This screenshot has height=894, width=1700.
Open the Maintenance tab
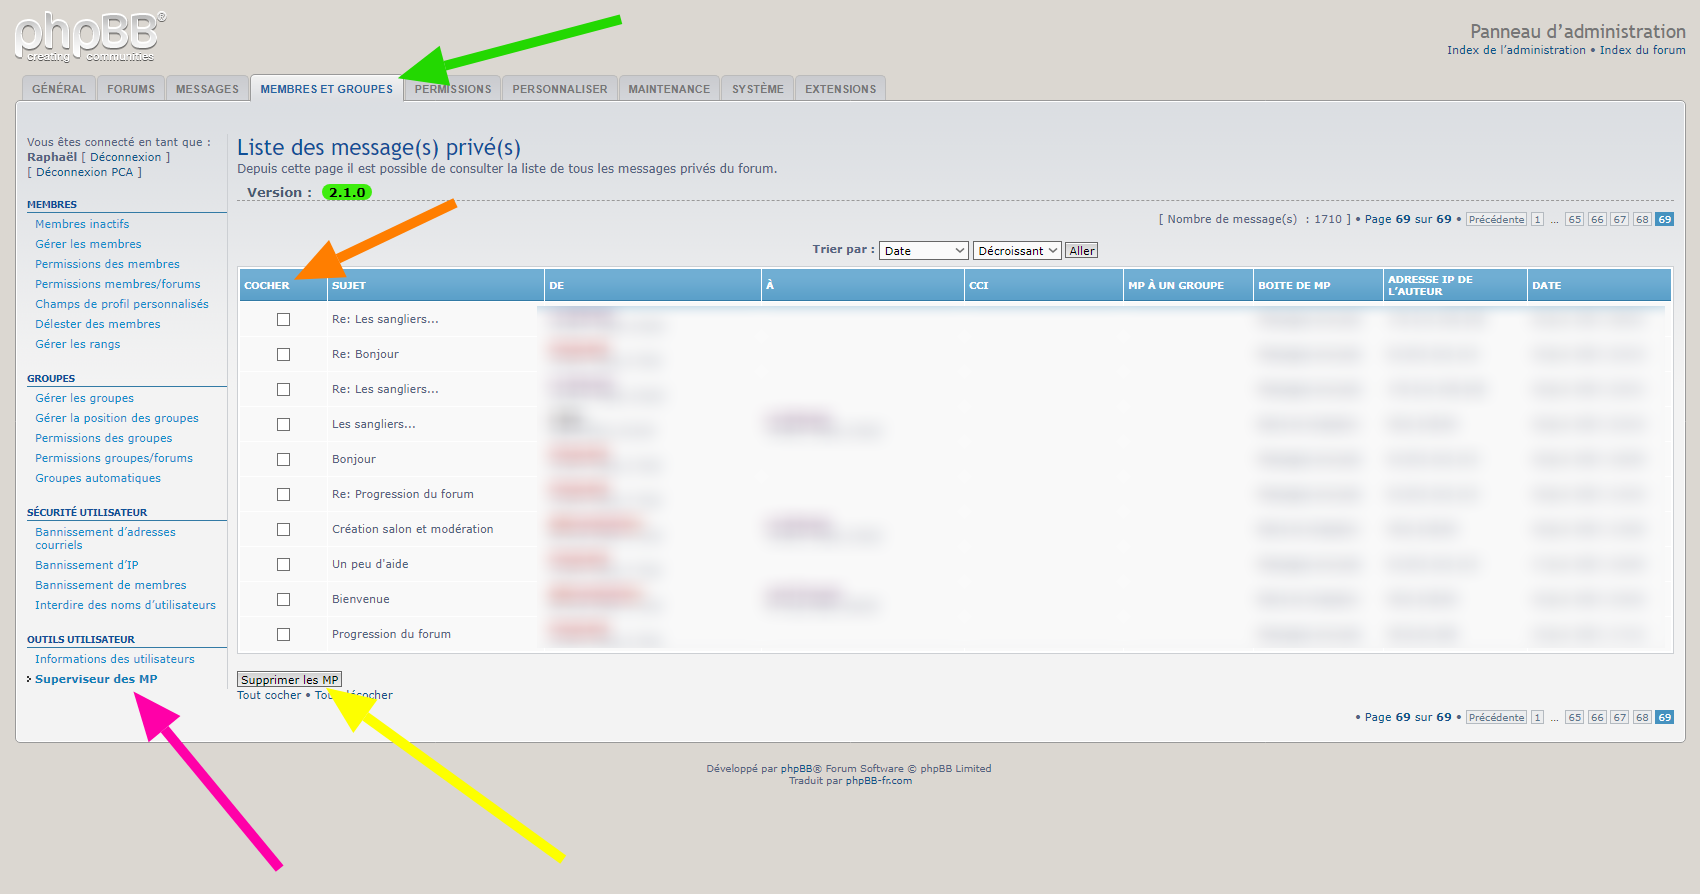668,89
